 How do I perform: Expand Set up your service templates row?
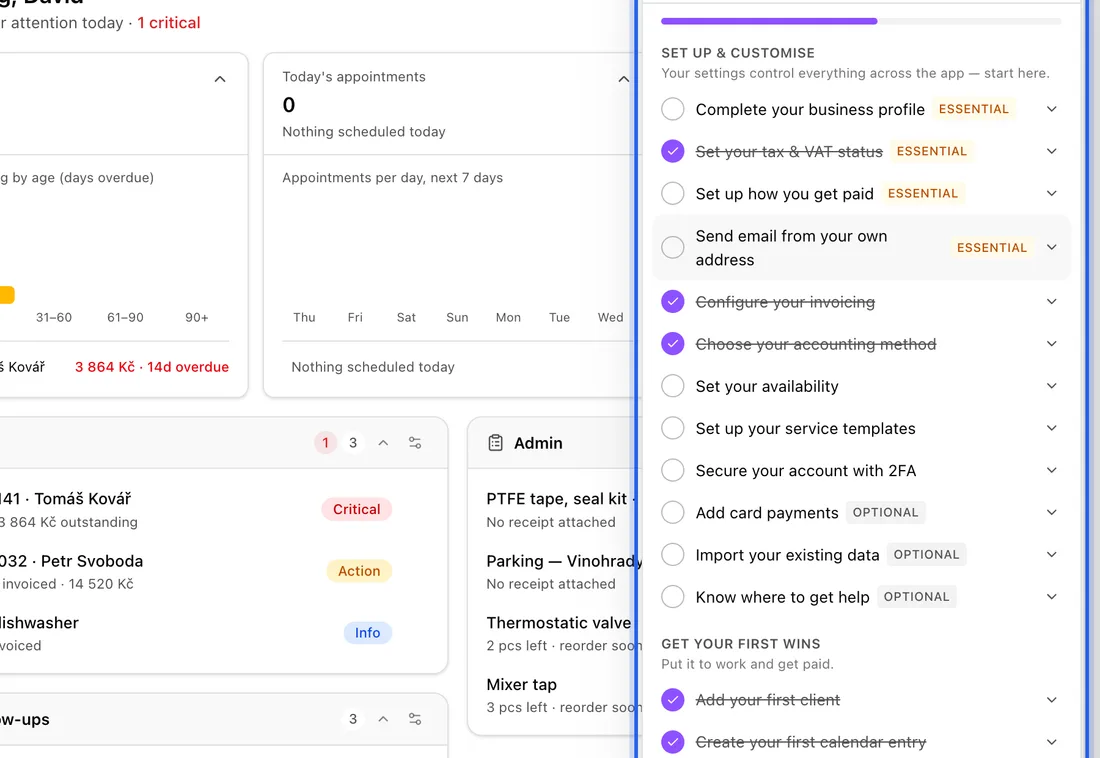pyautogui.click(x=1052, y=428)
